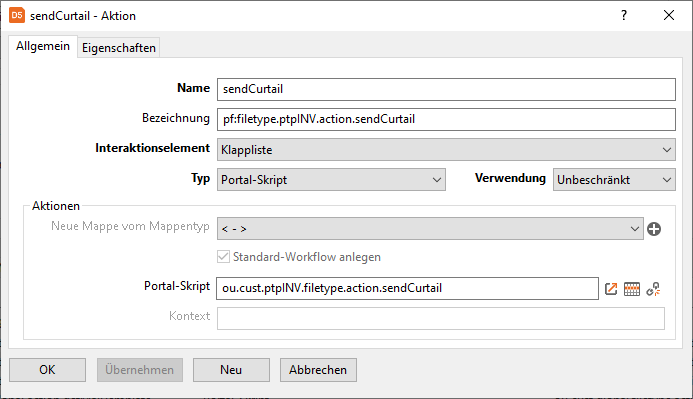Open the Typ Portal-Skript dropdown

click(x=331, y=180)
